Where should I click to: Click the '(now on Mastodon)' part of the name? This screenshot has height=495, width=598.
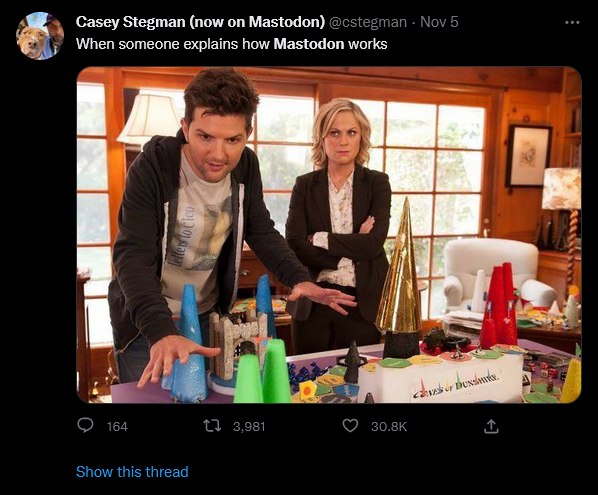[257, 22]
